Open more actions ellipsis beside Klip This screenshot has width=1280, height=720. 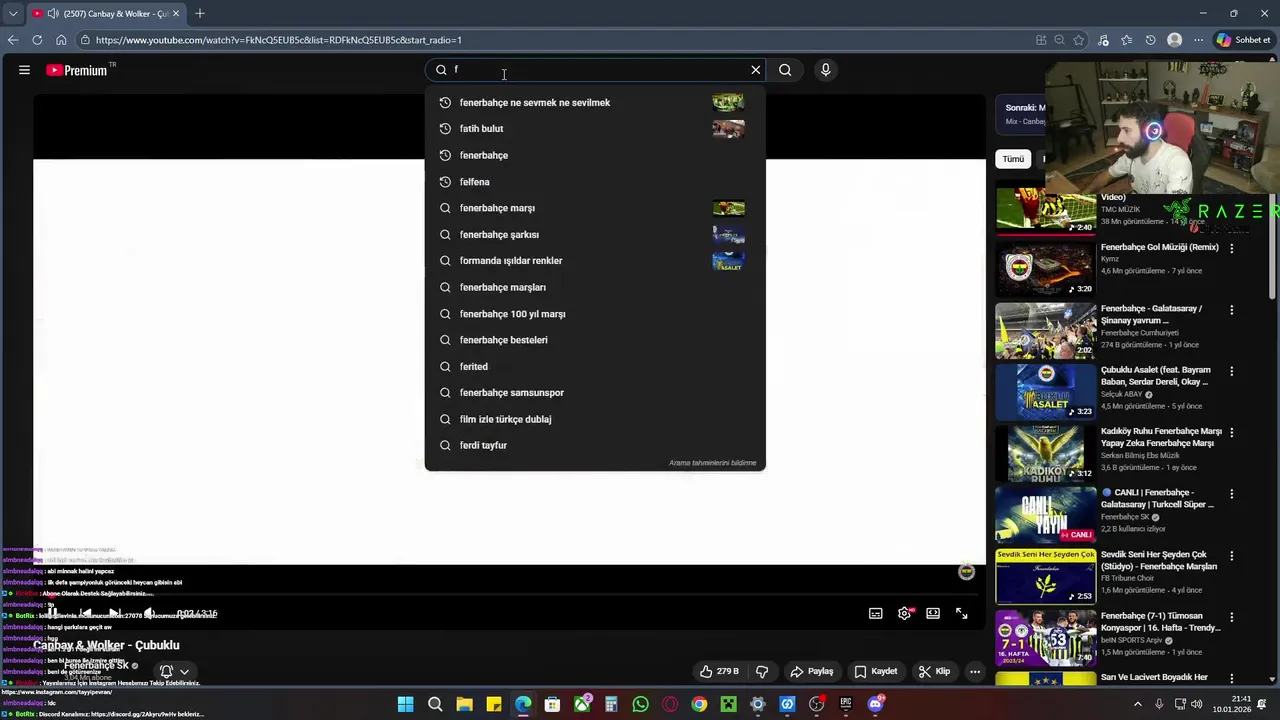coord(975,671)
